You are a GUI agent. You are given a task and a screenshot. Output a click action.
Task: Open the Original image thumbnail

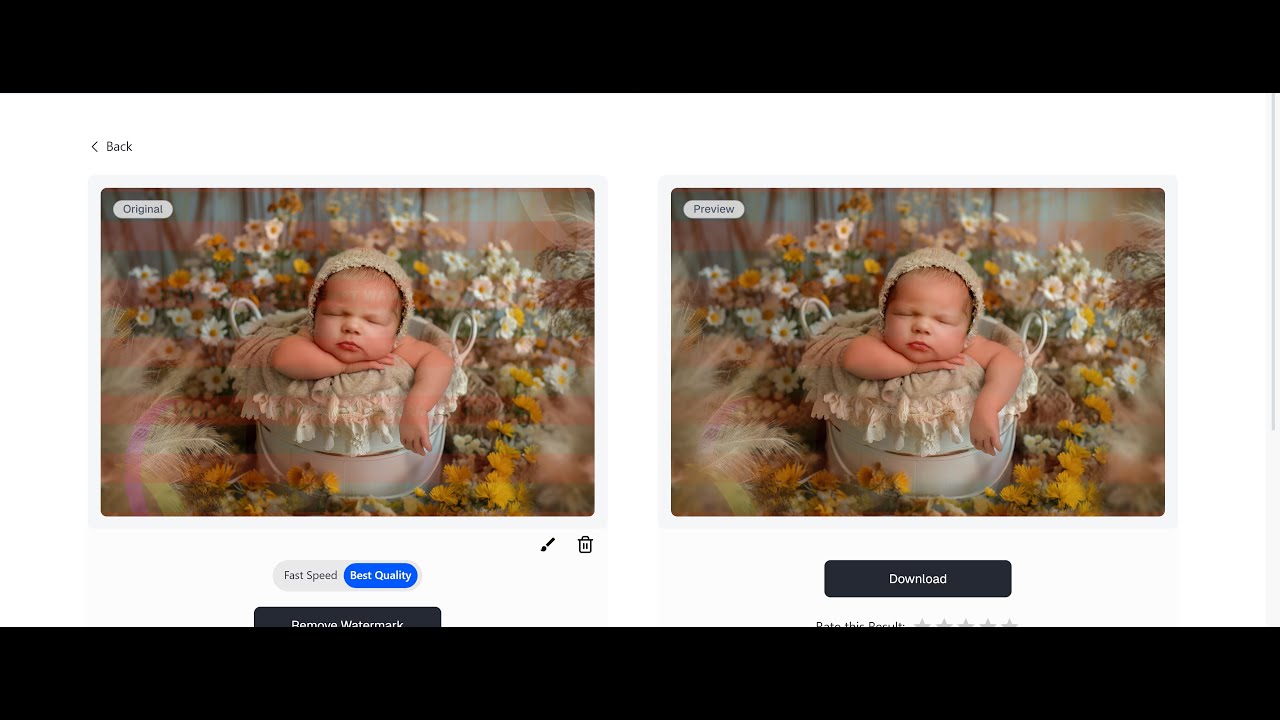tap(347, 352)
